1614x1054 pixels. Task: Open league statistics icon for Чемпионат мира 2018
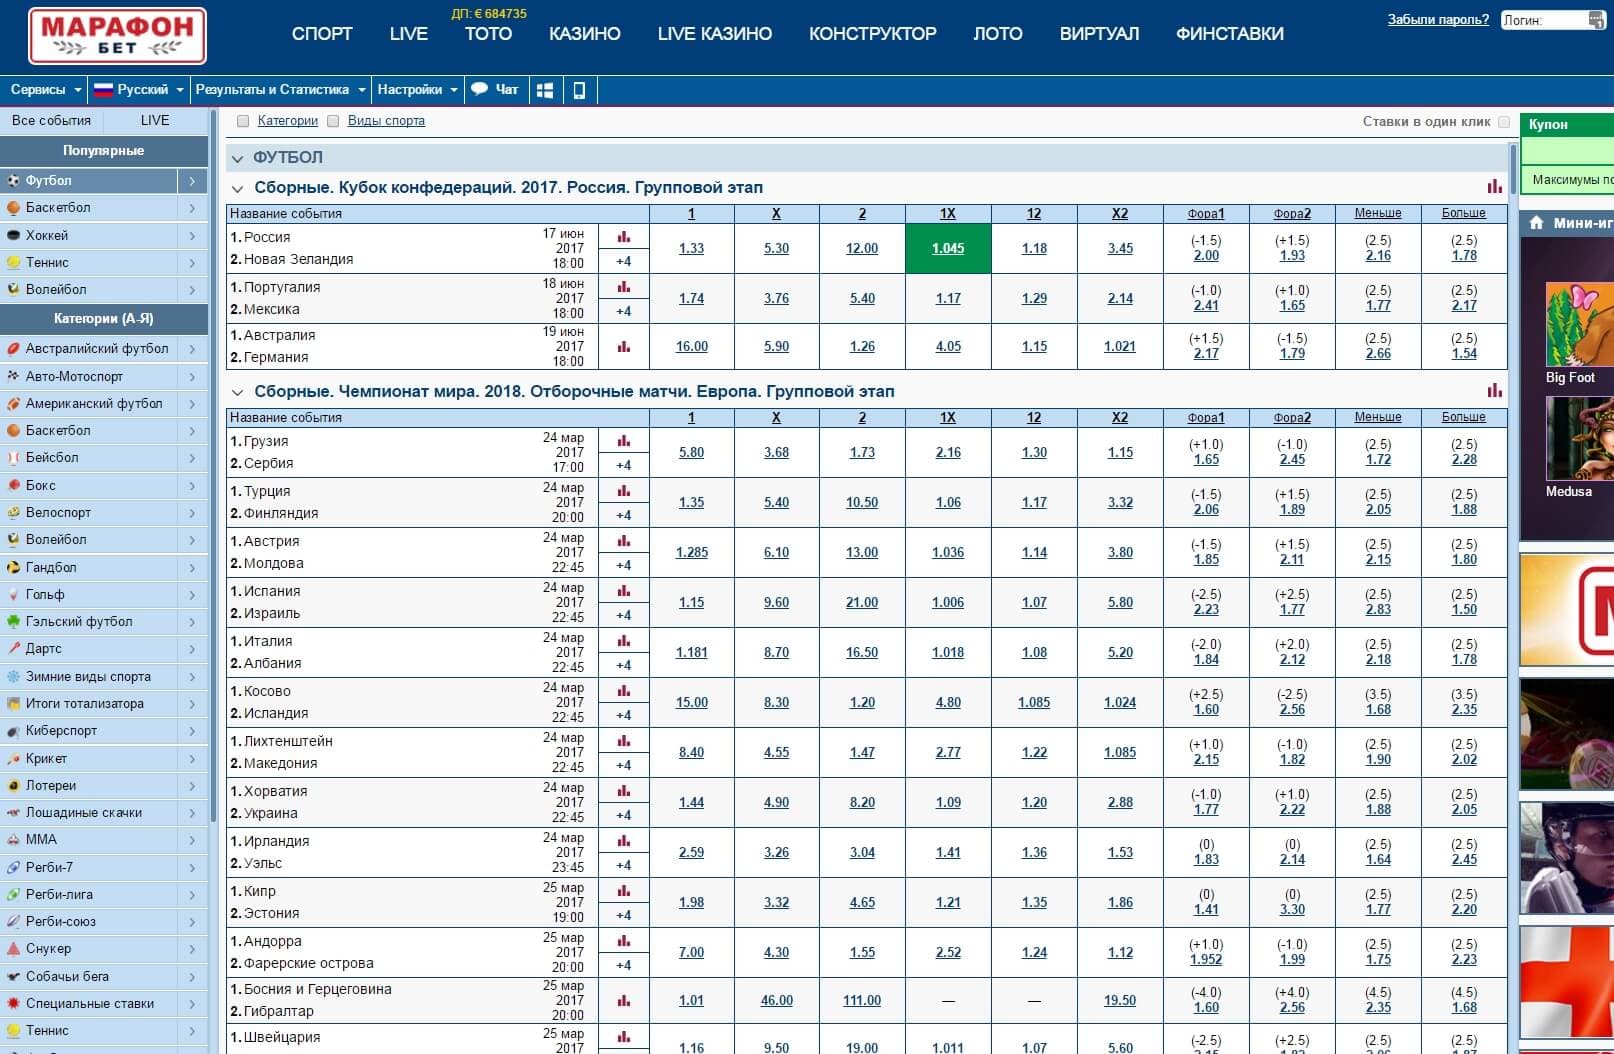click(x=1495, y=391)
